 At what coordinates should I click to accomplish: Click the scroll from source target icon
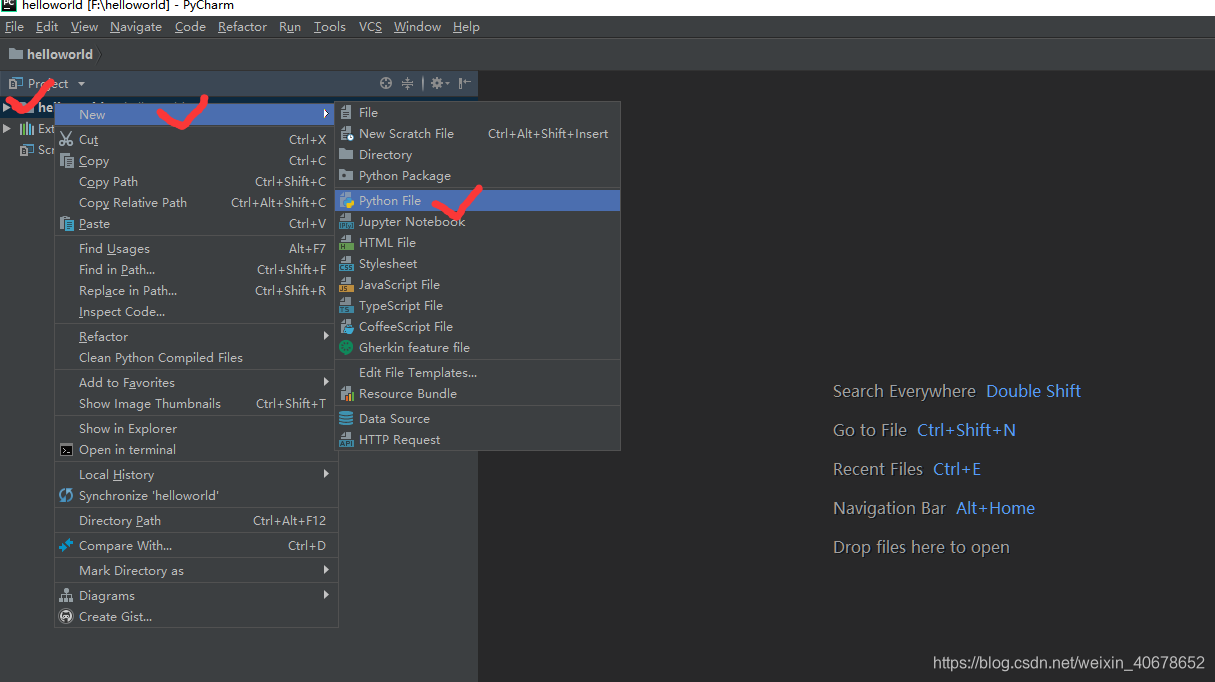[386, 84]
